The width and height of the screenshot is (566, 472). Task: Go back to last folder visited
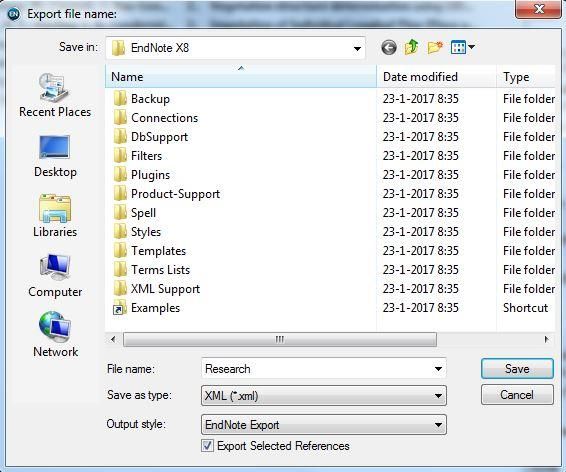click(389, 47)
